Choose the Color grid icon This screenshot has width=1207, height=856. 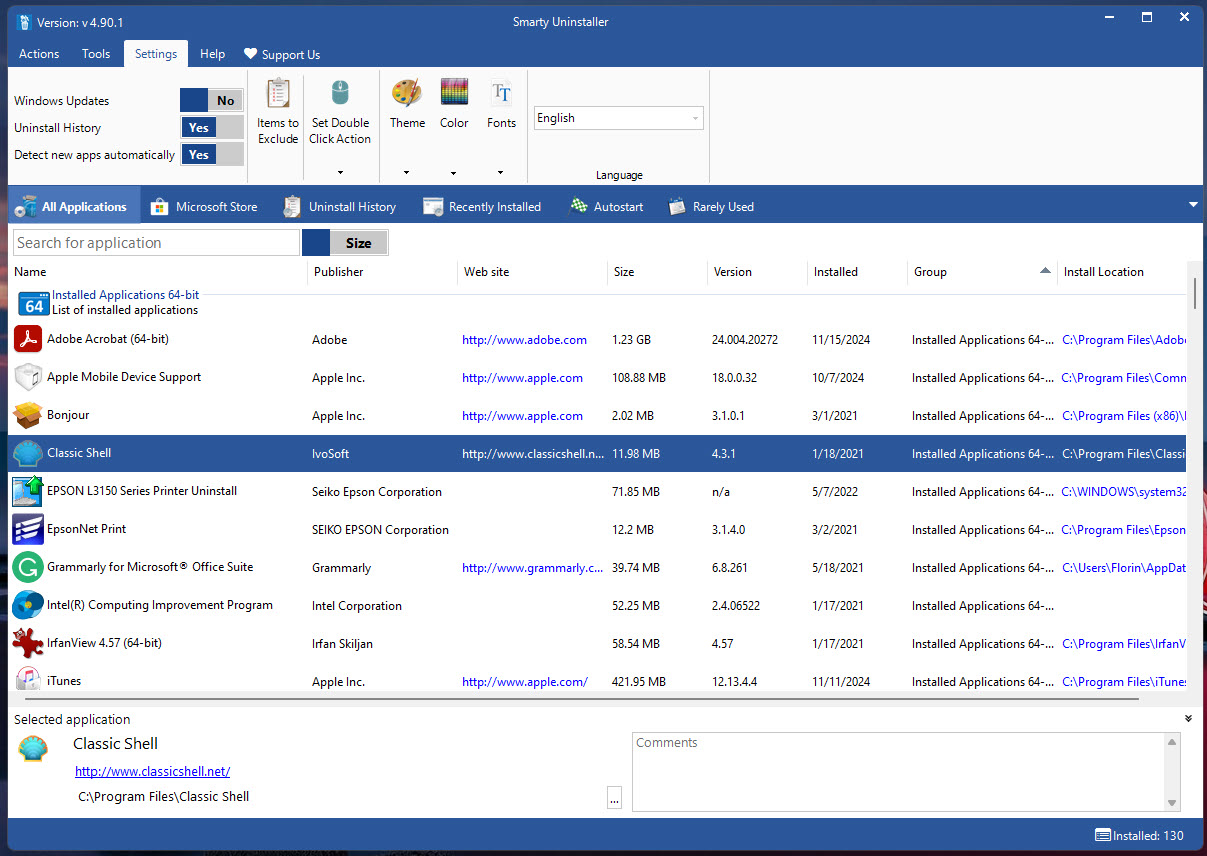coord(454,92)
